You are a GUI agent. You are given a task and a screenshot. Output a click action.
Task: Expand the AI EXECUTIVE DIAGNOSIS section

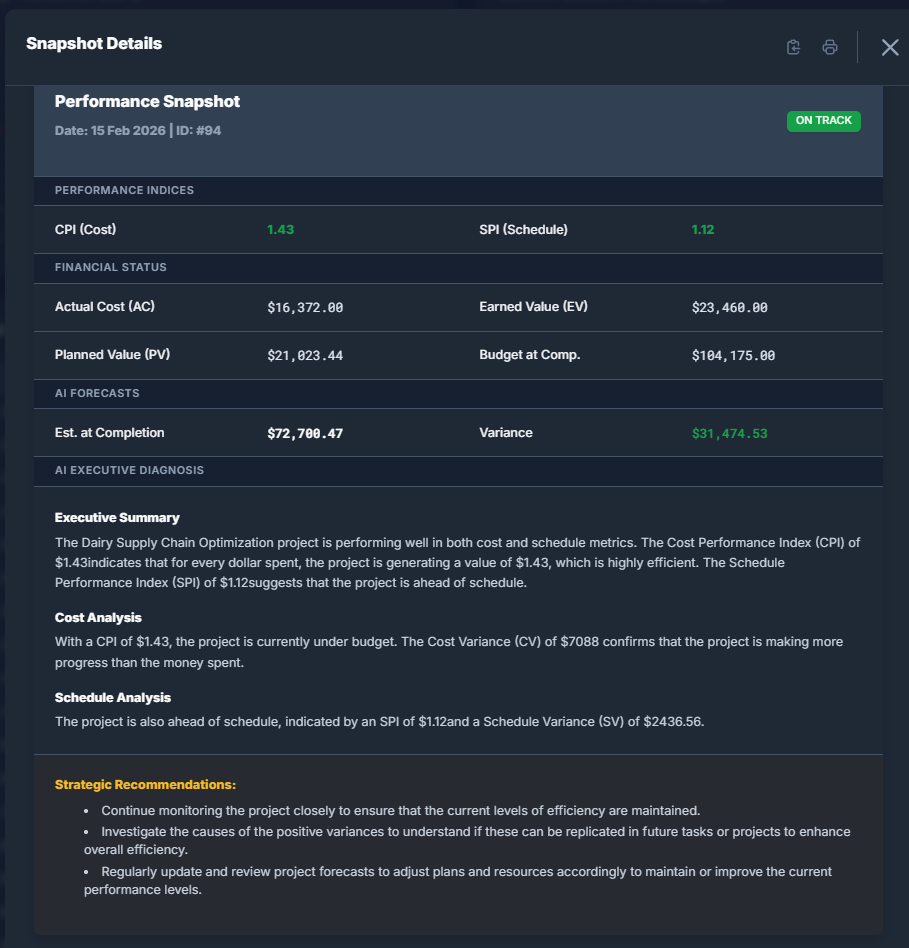[129, 470]
